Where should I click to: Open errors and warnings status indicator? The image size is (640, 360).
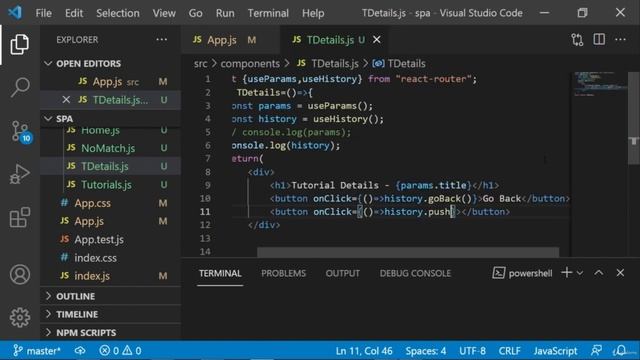click(x=120, y=351)
